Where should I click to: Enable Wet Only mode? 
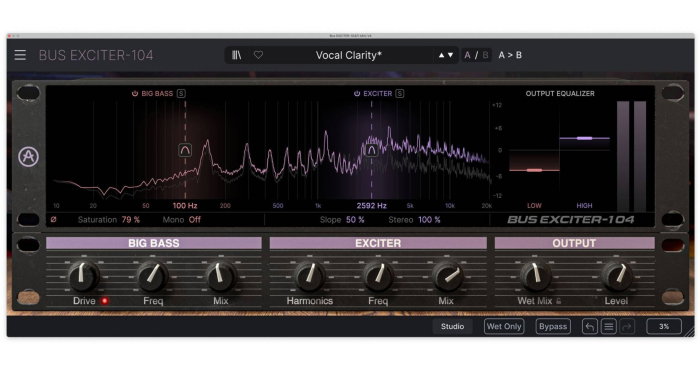point(504,326)
